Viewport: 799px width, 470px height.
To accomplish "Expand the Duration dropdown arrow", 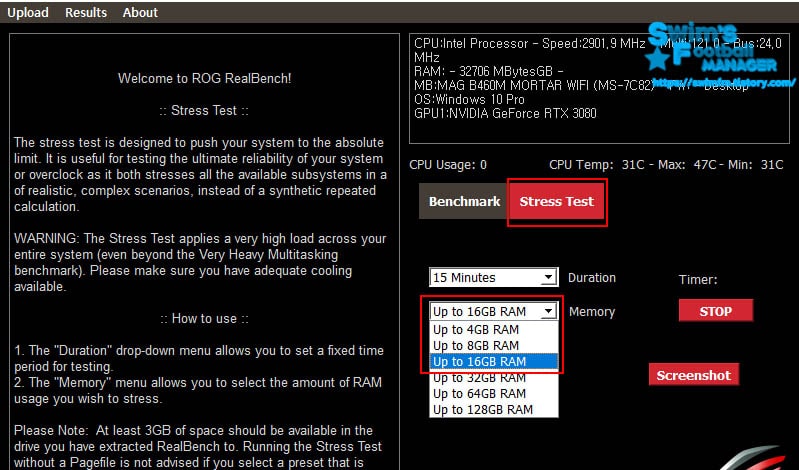I will tap(548, 277).
